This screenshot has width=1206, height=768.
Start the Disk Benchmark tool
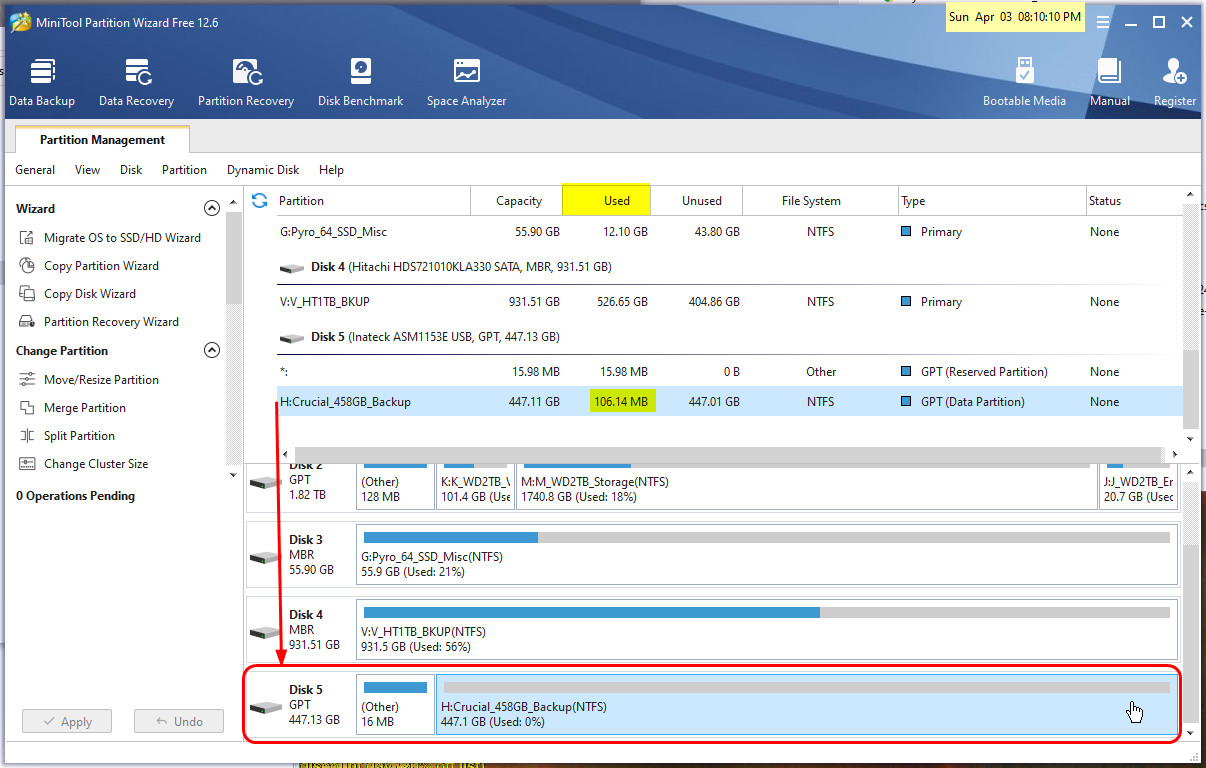360,82
